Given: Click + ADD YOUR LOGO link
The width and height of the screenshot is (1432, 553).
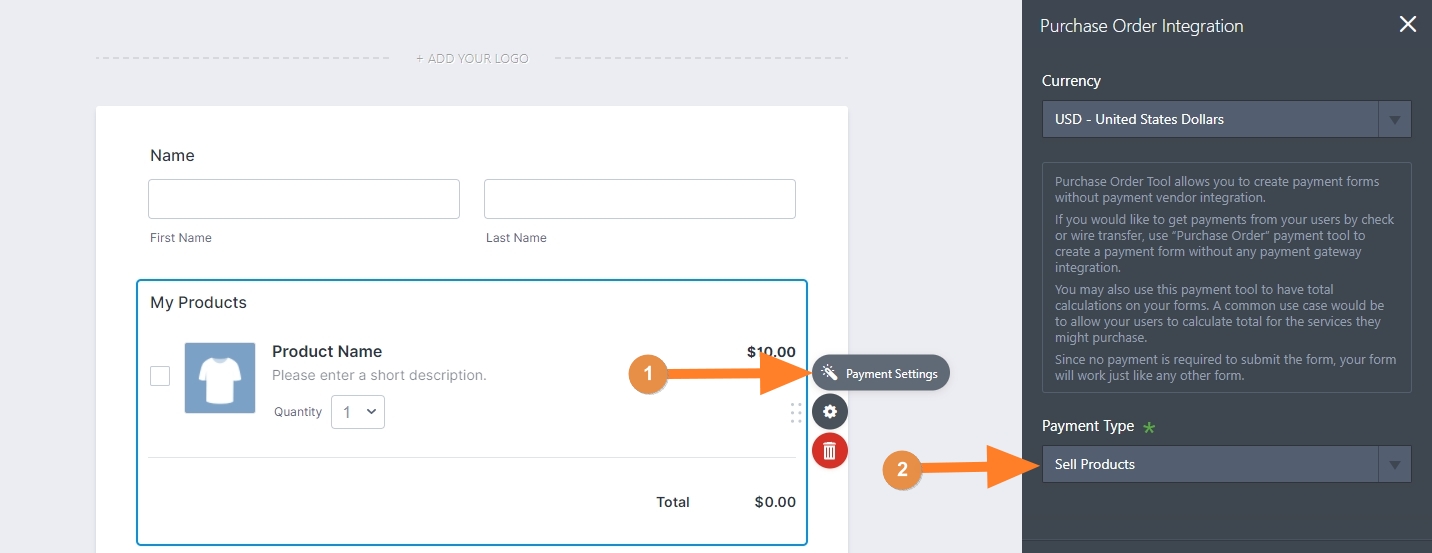Looking at the screenshot, I should pos(472,58).
